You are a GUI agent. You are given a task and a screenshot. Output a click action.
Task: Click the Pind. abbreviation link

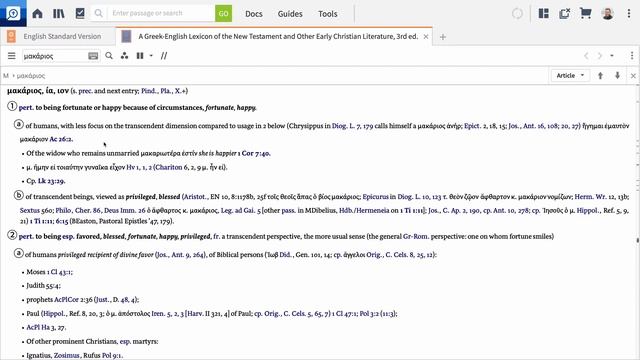(x=149, y=91)
